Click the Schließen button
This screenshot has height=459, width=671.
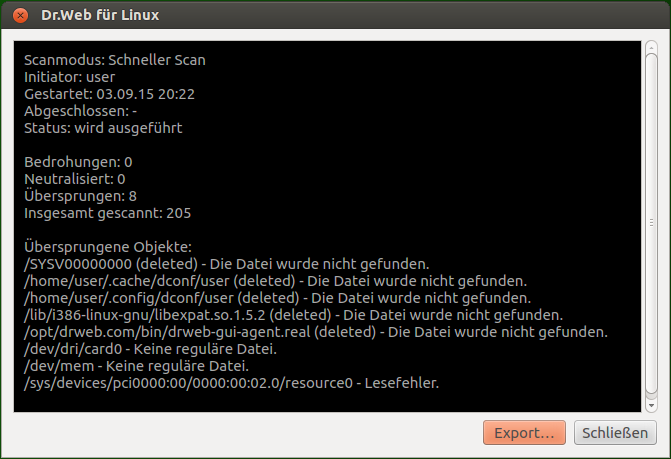[x=615, y=432]
